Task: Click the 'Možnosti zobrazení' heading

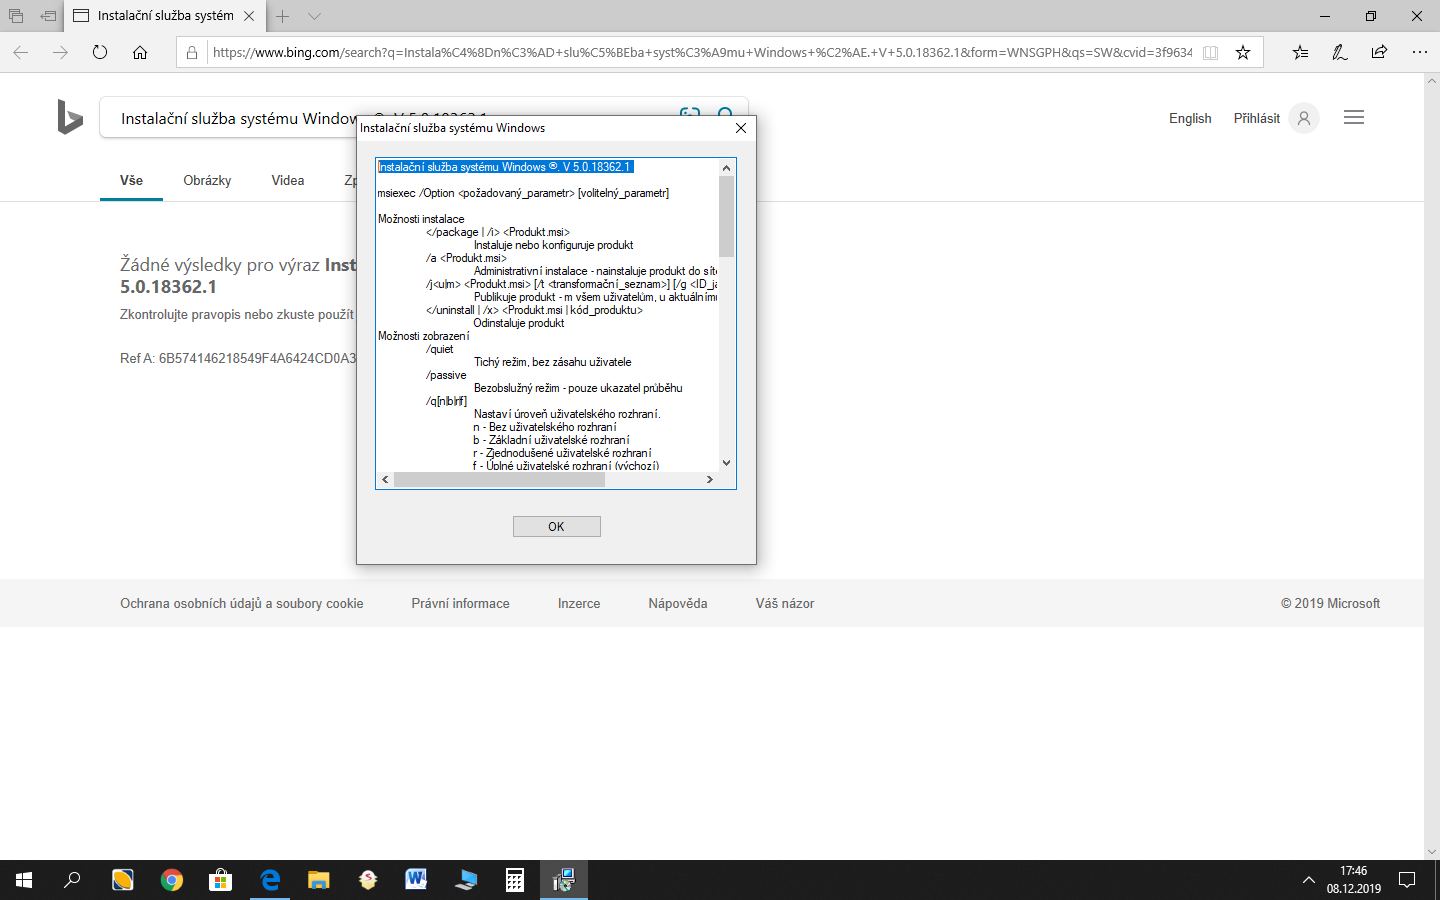Action: tap(423, 336)
